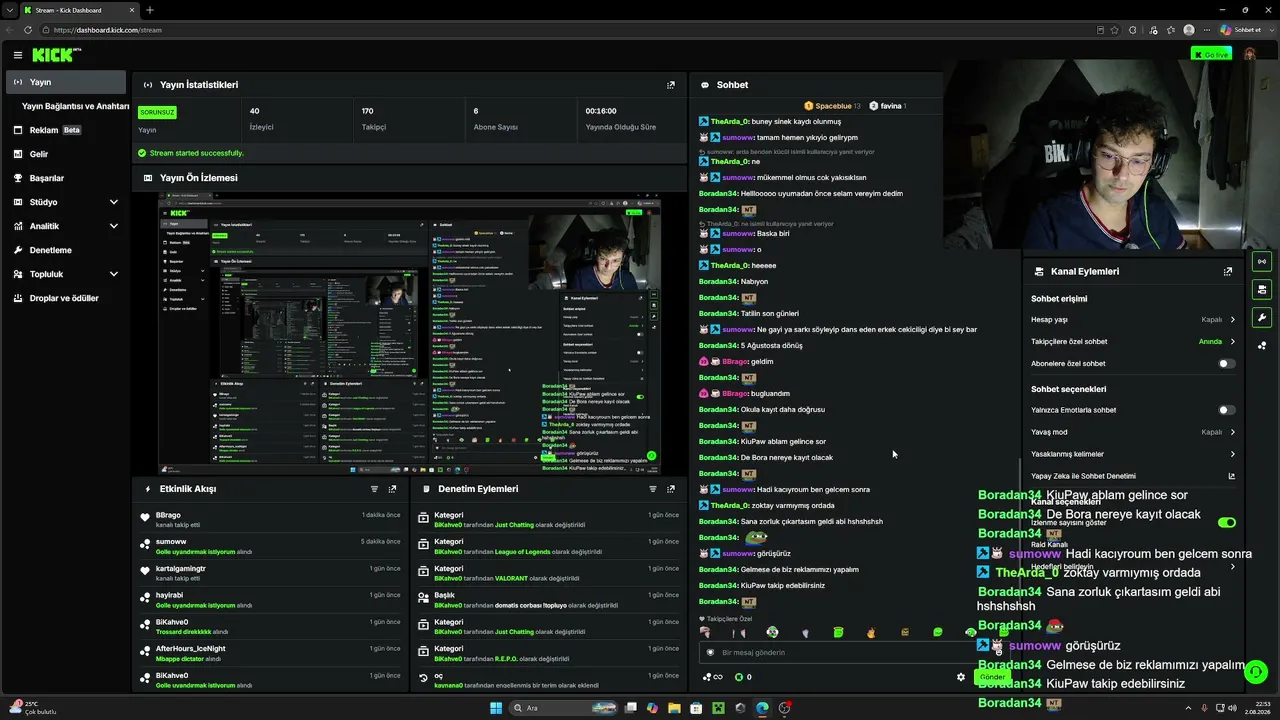Filter the Etkinlik Akışı list

point(375,489)
